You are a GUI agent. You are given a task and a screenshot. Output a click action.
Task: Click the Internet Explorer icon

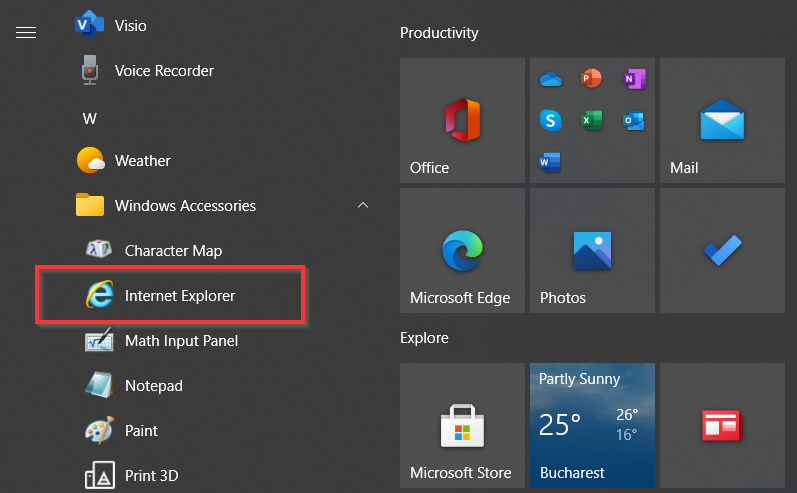point(99,295)
